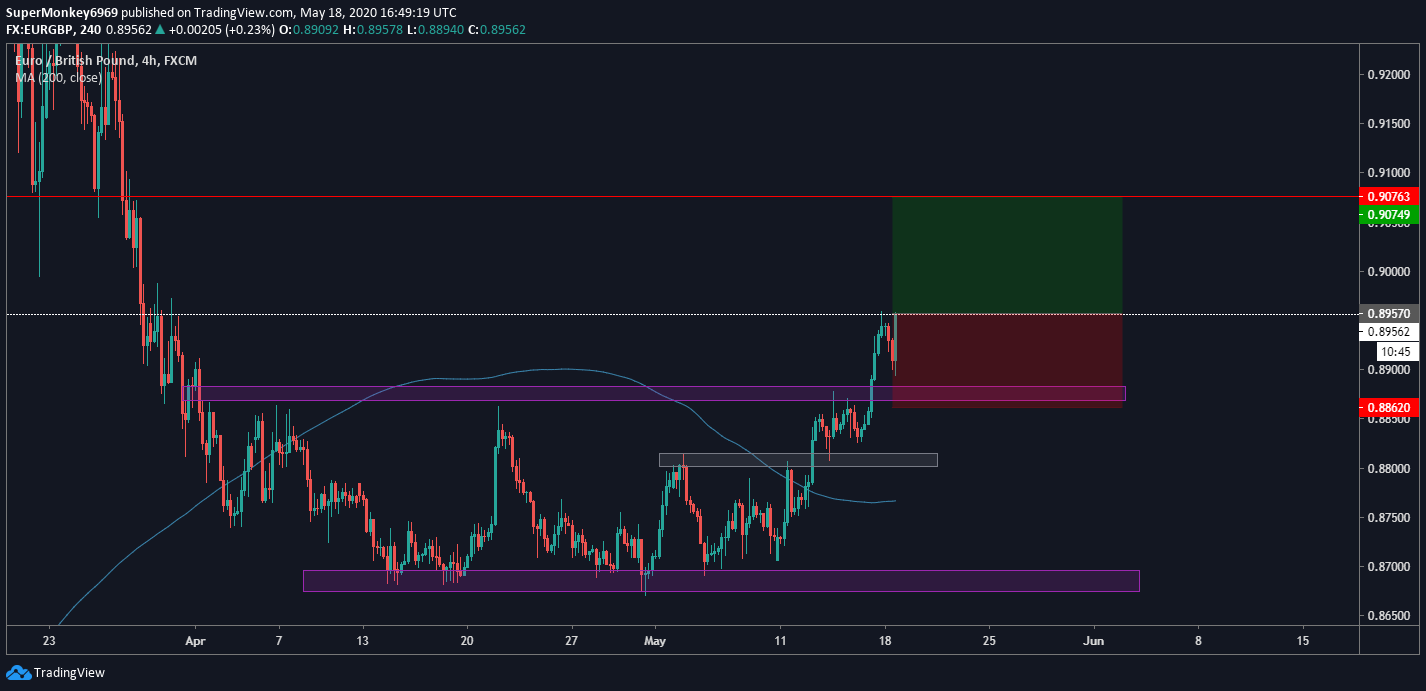The width and height of the screenshot is (1426, 691).
Task: Select the lower purple rectangle near 0.87000
Action: 721,581
